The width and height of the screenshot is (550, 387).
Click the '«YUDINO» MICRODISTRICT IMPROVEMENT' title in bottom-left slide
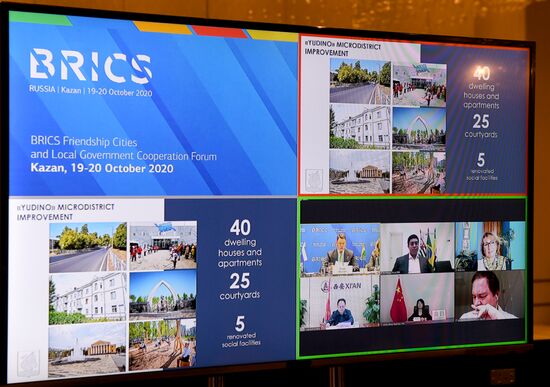pyautogui.click(x=66, y=212)
